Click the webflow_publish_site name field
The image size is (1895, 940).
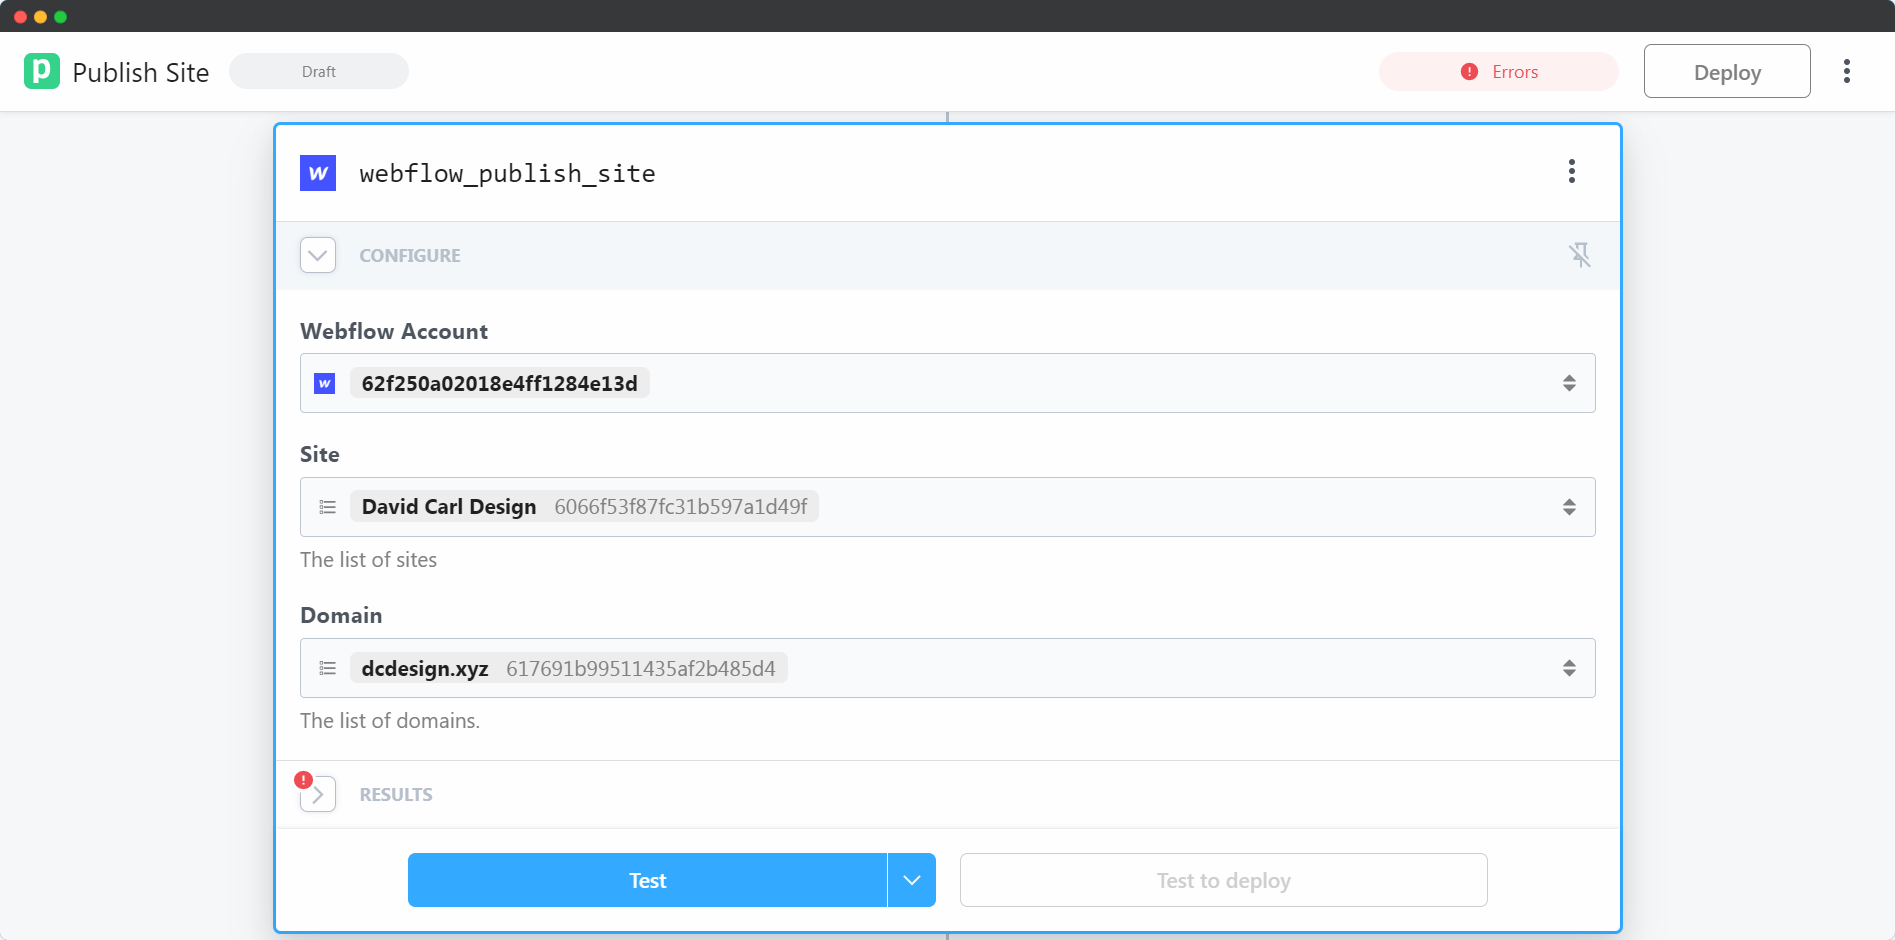[x=507, y=172]
